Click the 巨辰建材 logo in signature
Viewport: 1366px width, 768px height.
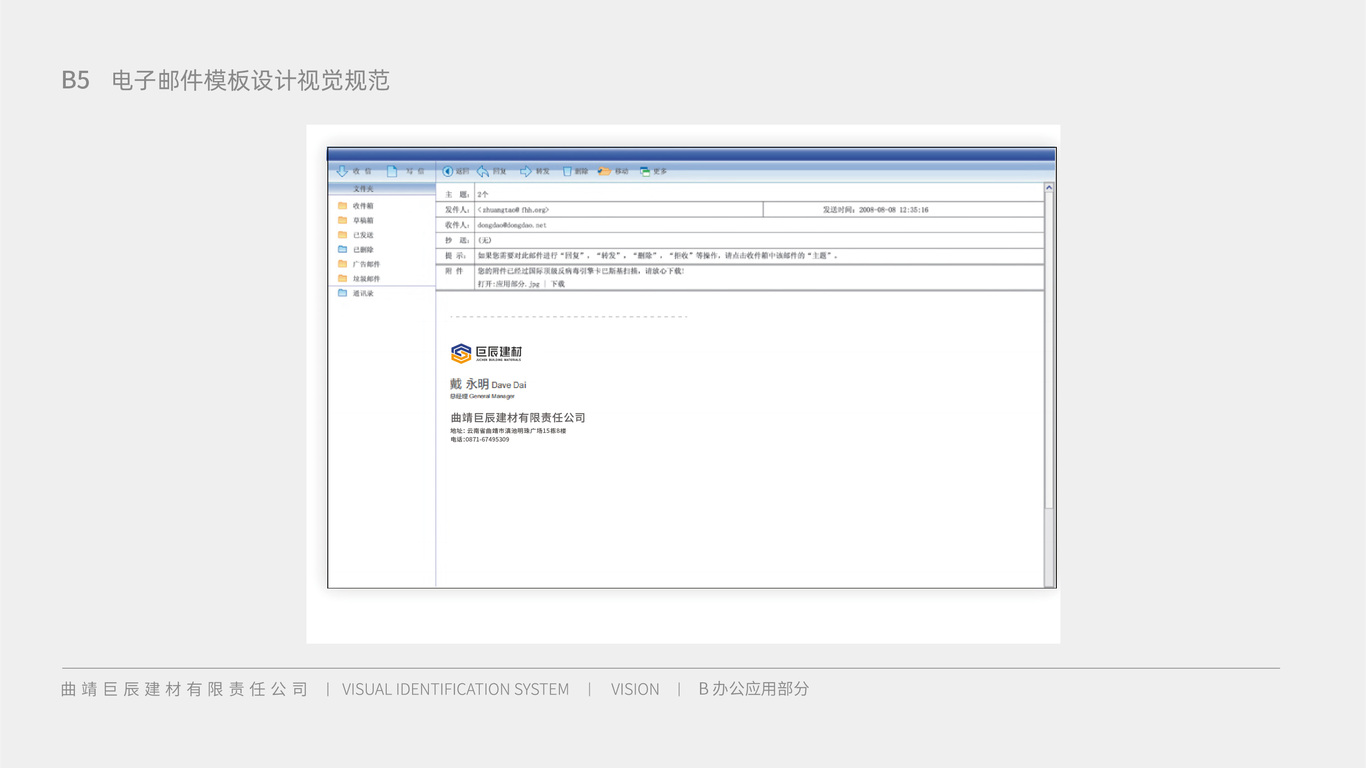point(486,353)
